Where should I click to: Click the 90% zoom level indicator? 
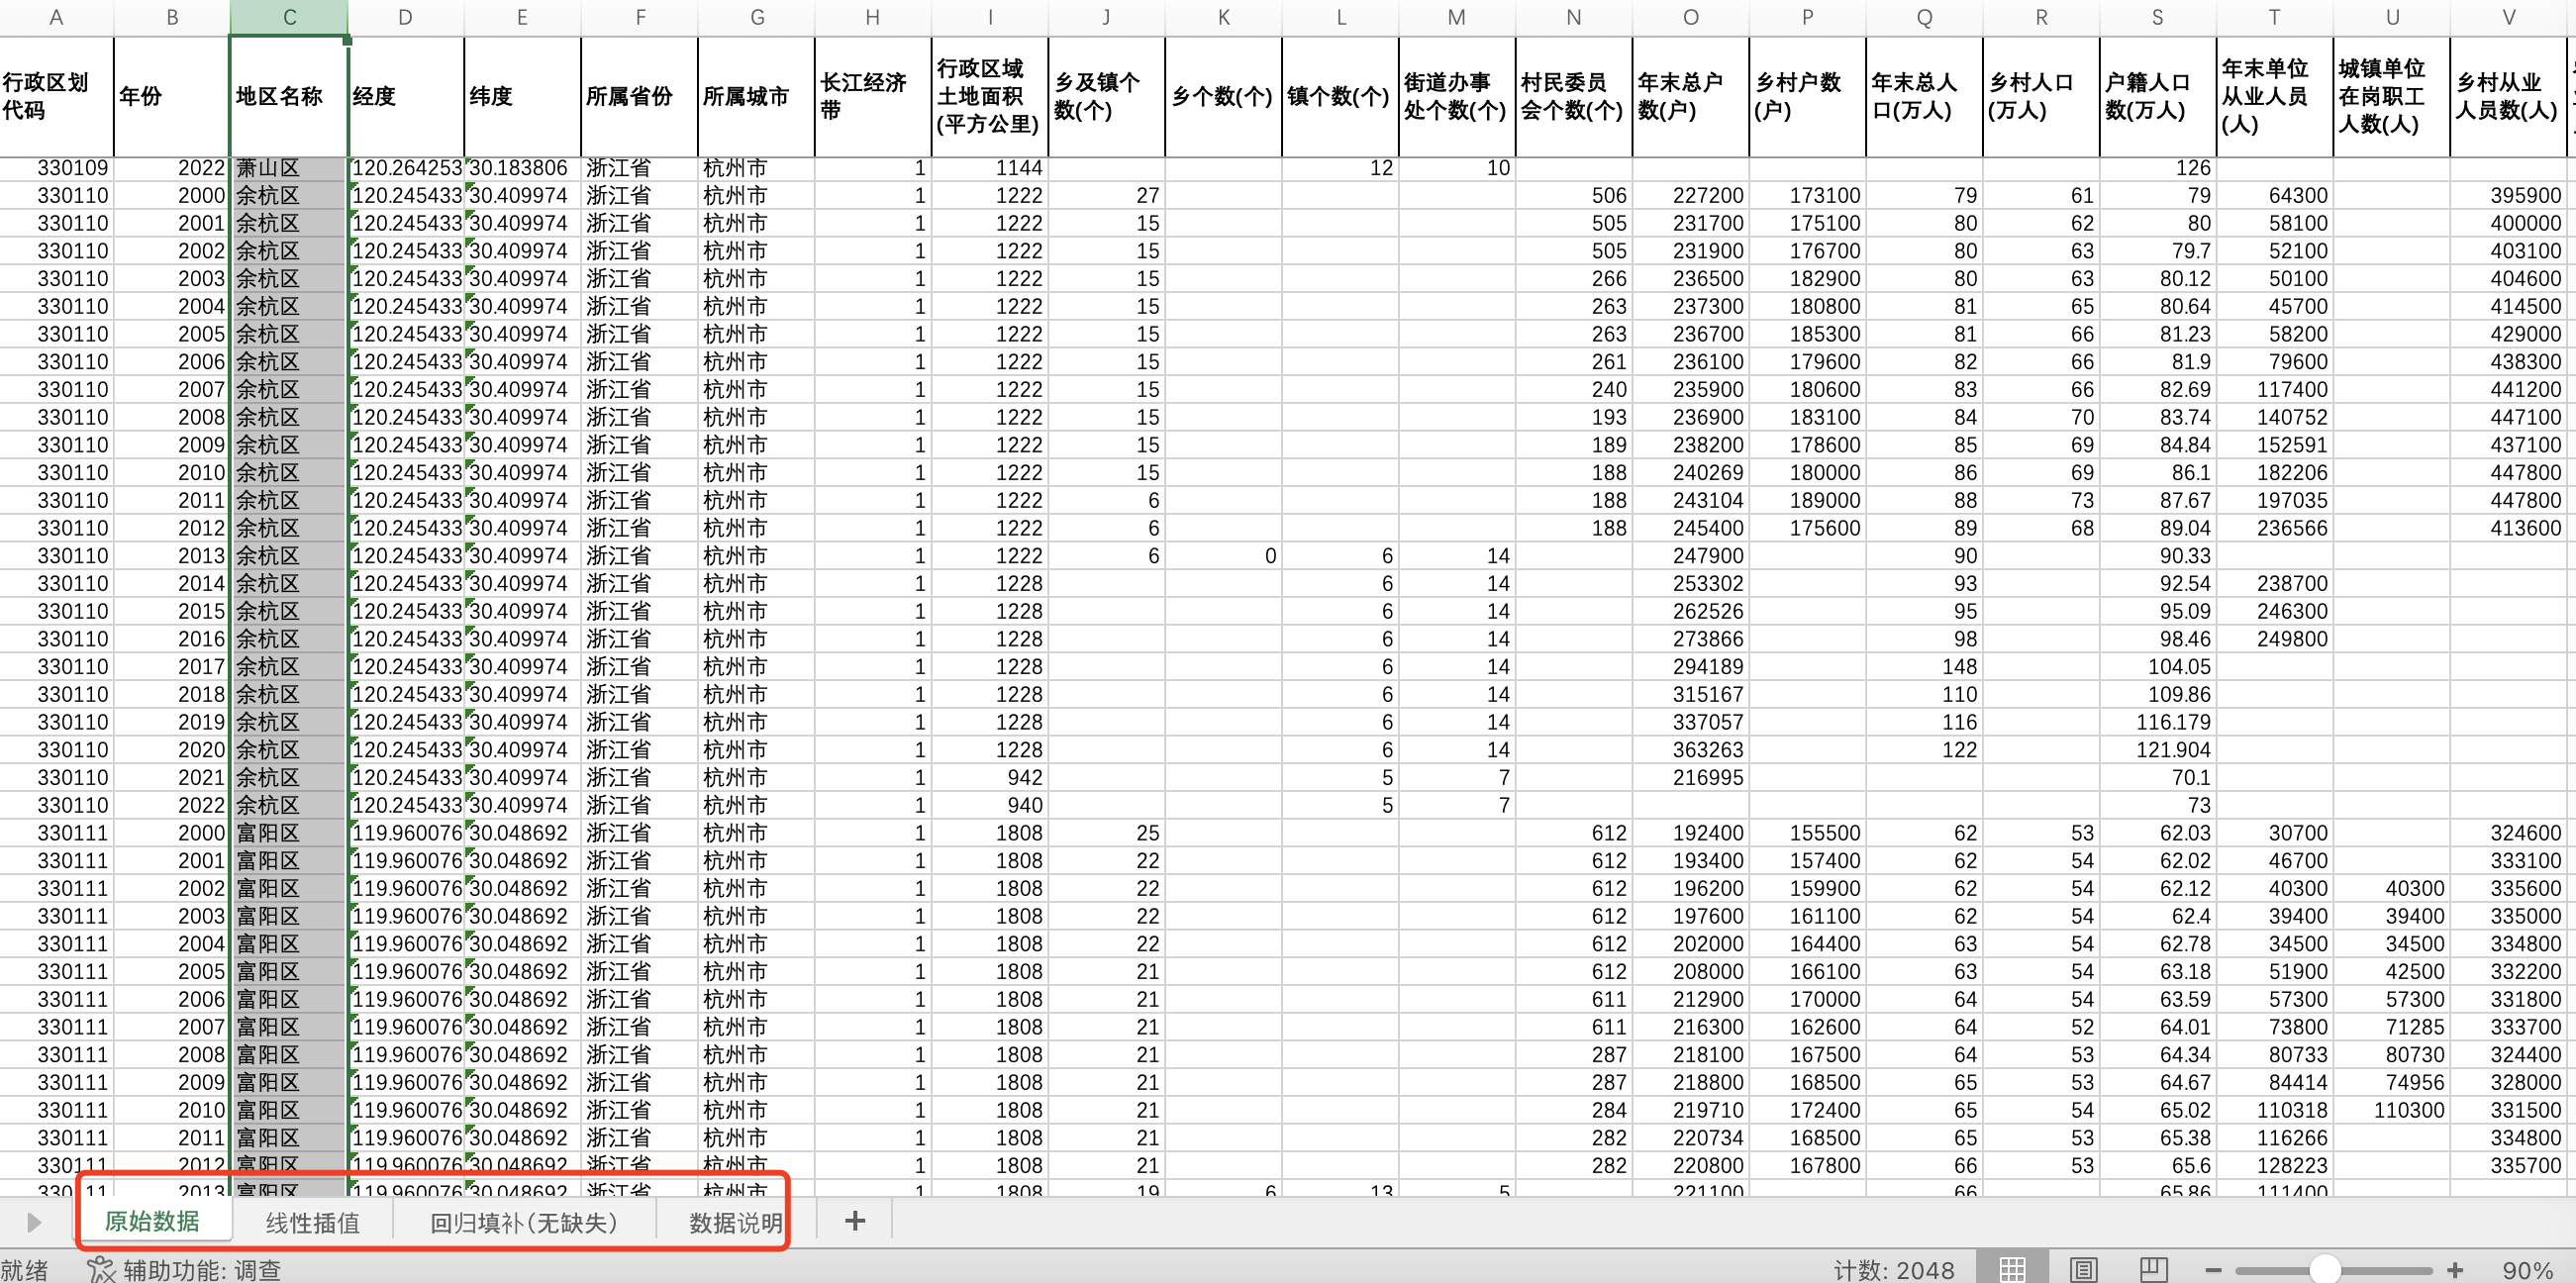[x=2527, y=1270]
